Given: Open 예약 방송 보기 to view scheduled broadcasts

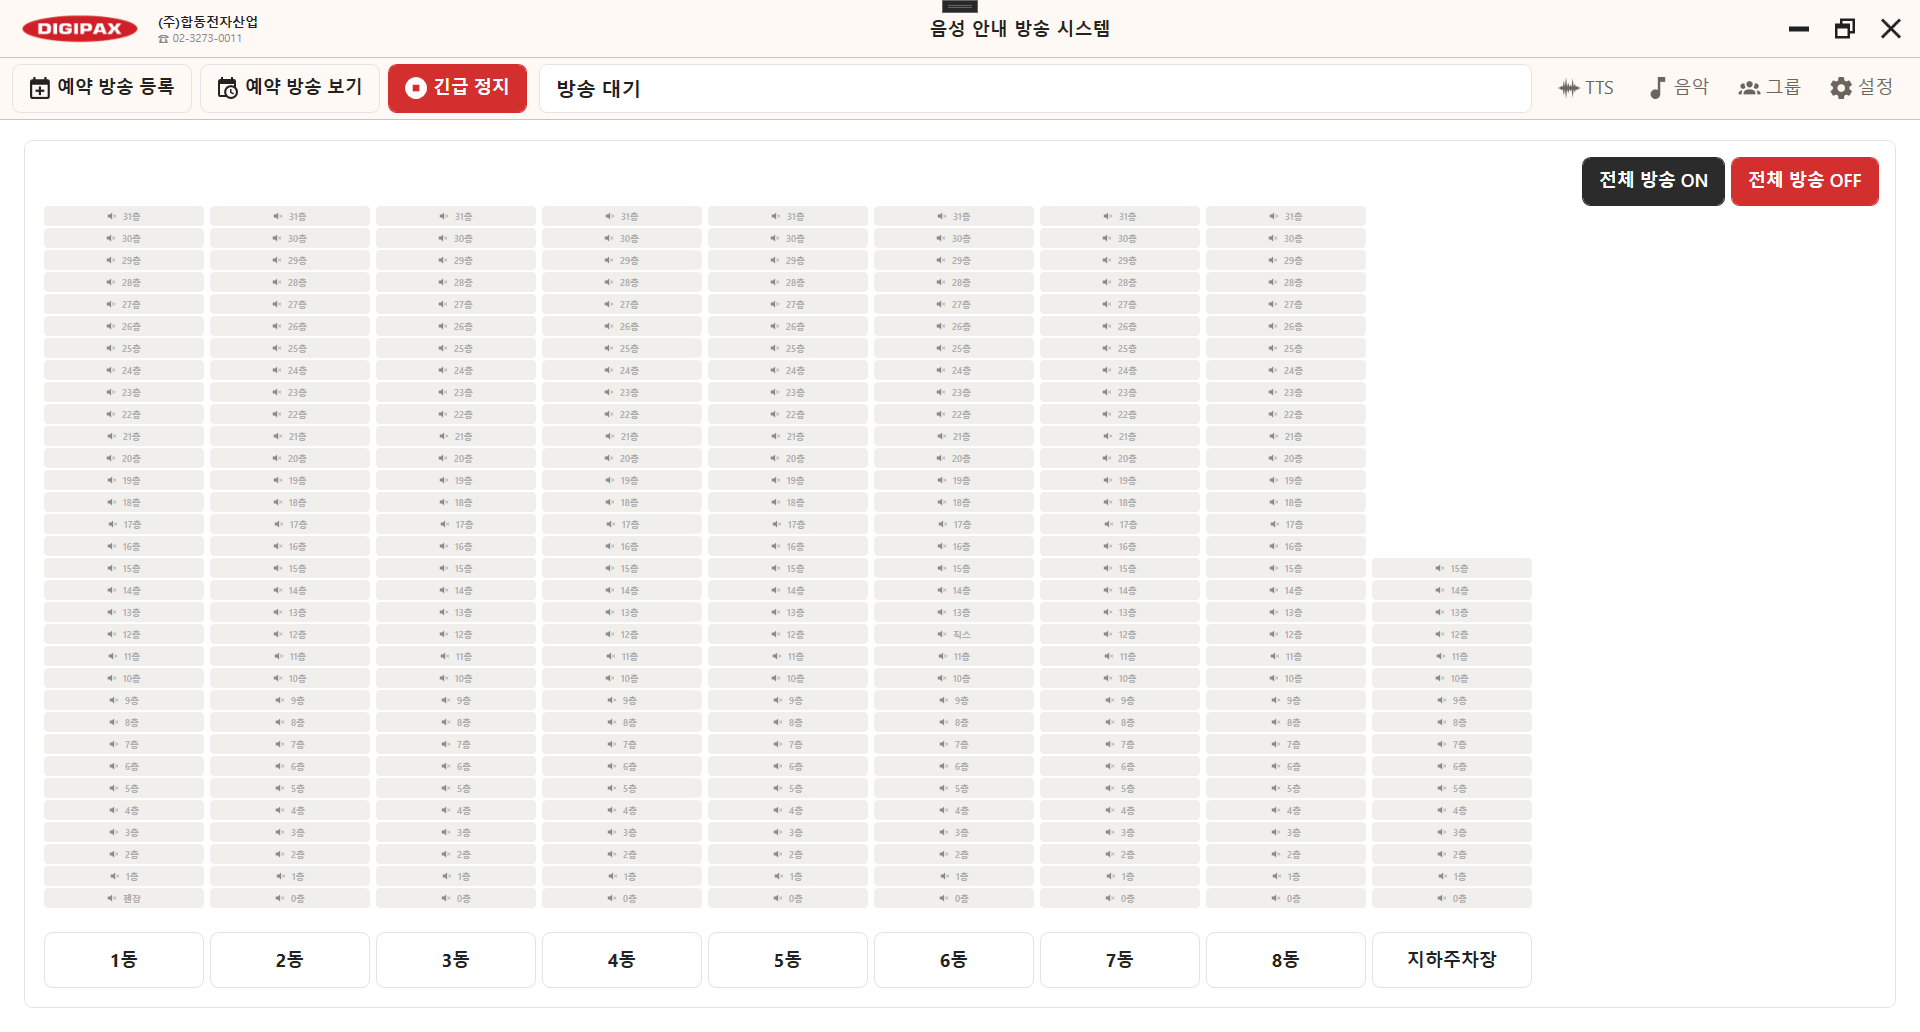Looking at the screenshot, I should tap(290, 88).
